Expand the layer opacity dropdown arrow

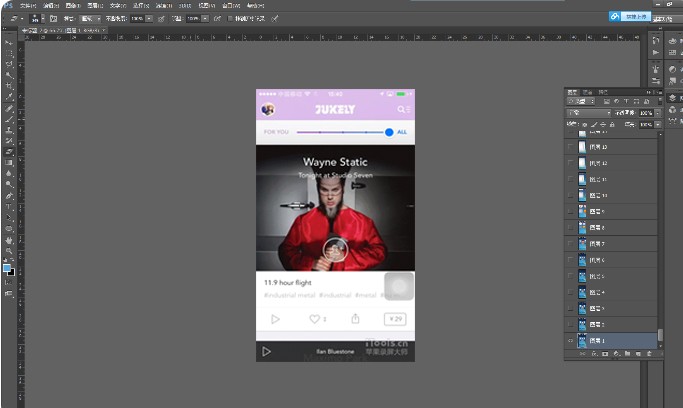[657, 113]
